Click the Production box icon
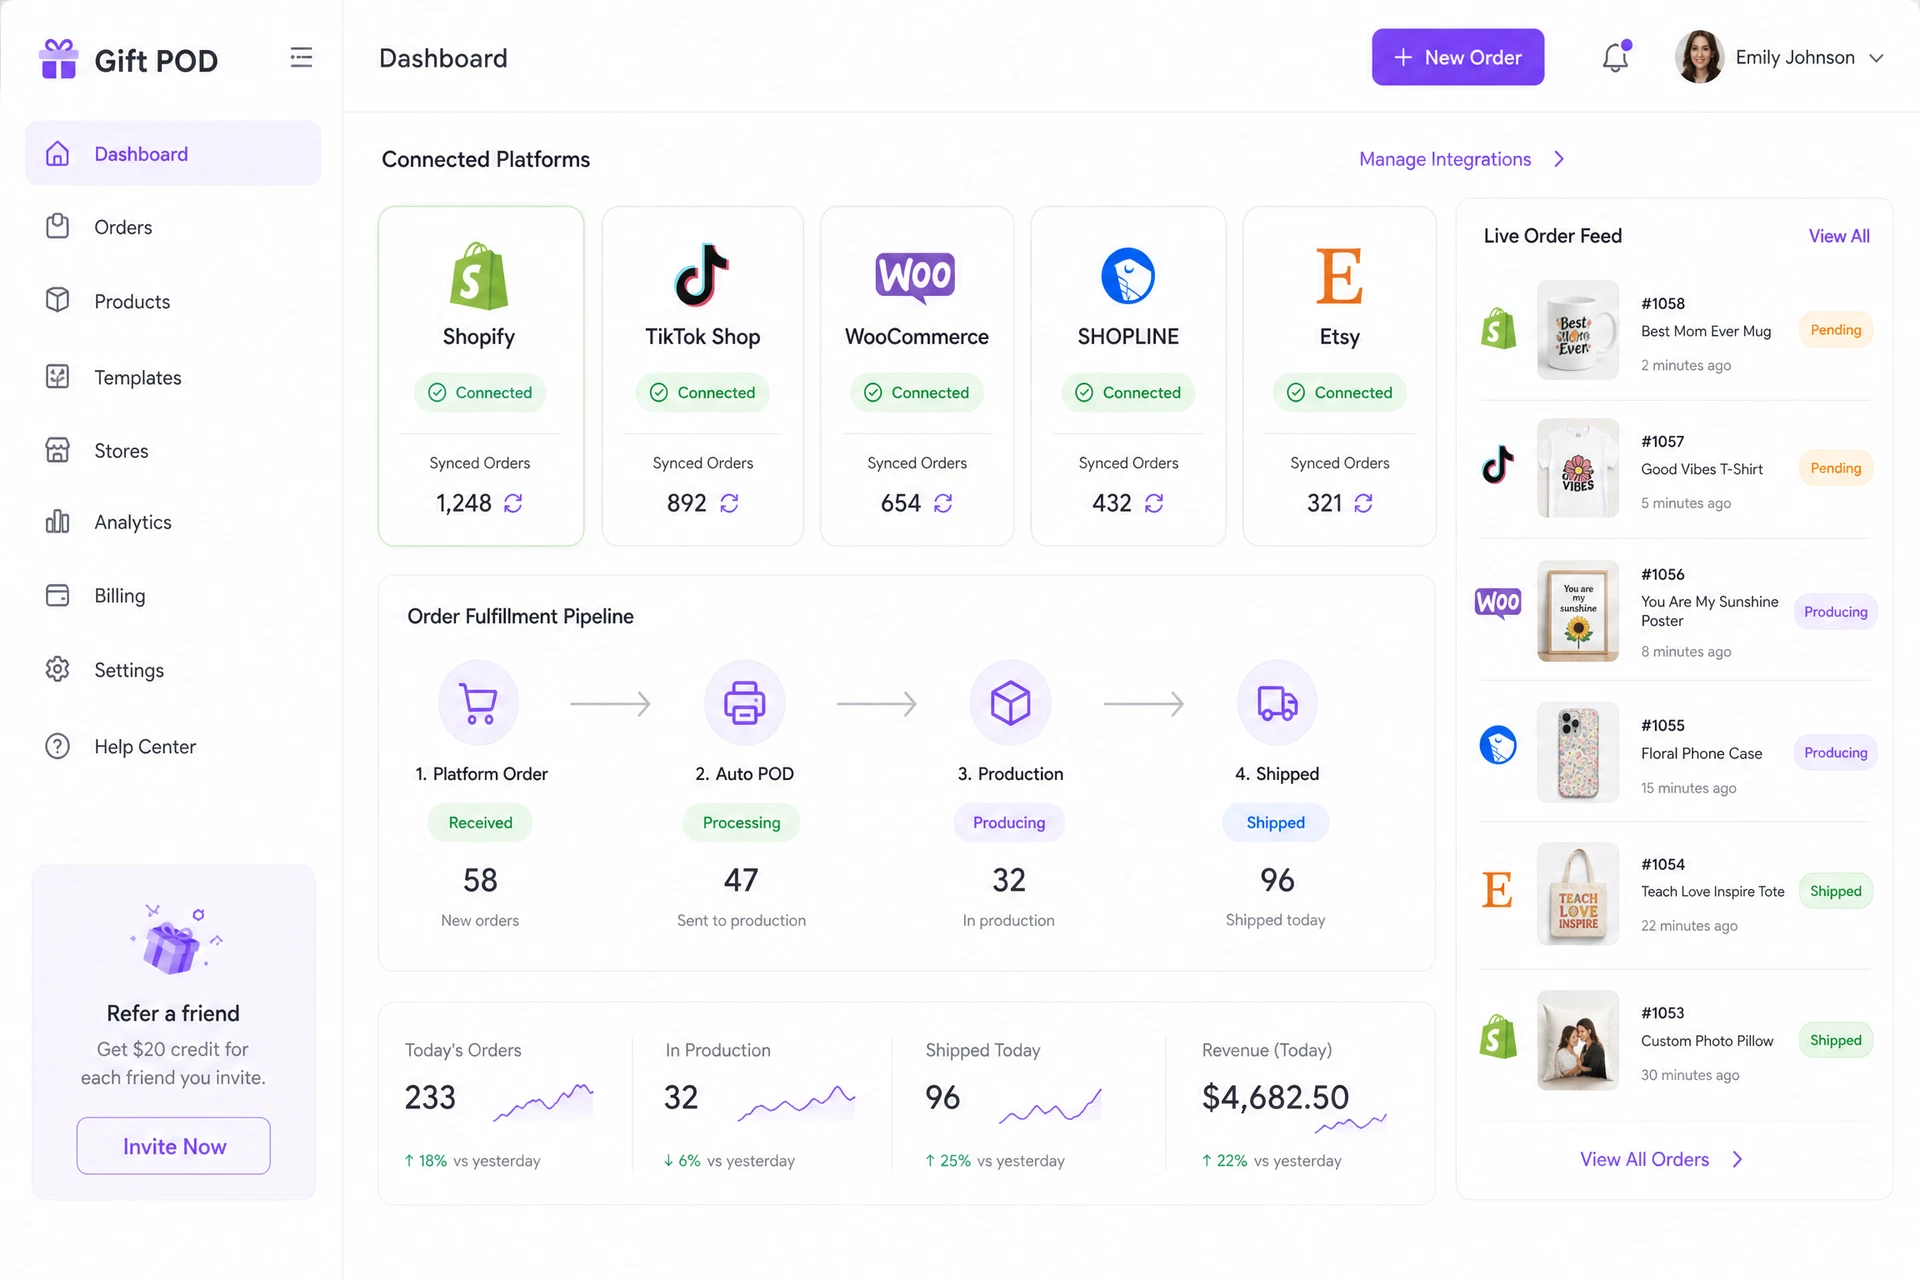Image resolution: width=1920 pixels, height=1280 pixels. (x=1010, y=703)
